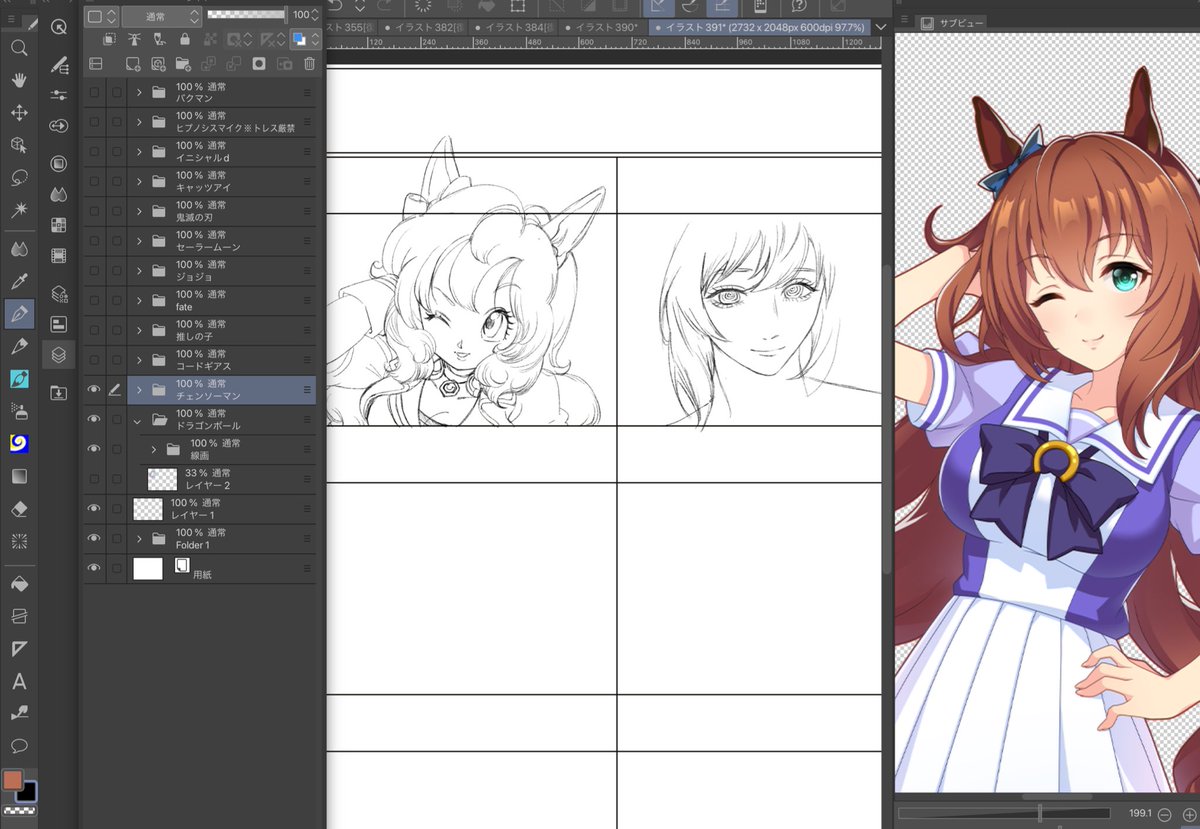
Task: Select the highlighted Pen tool
Action: [x=19, y=314]
